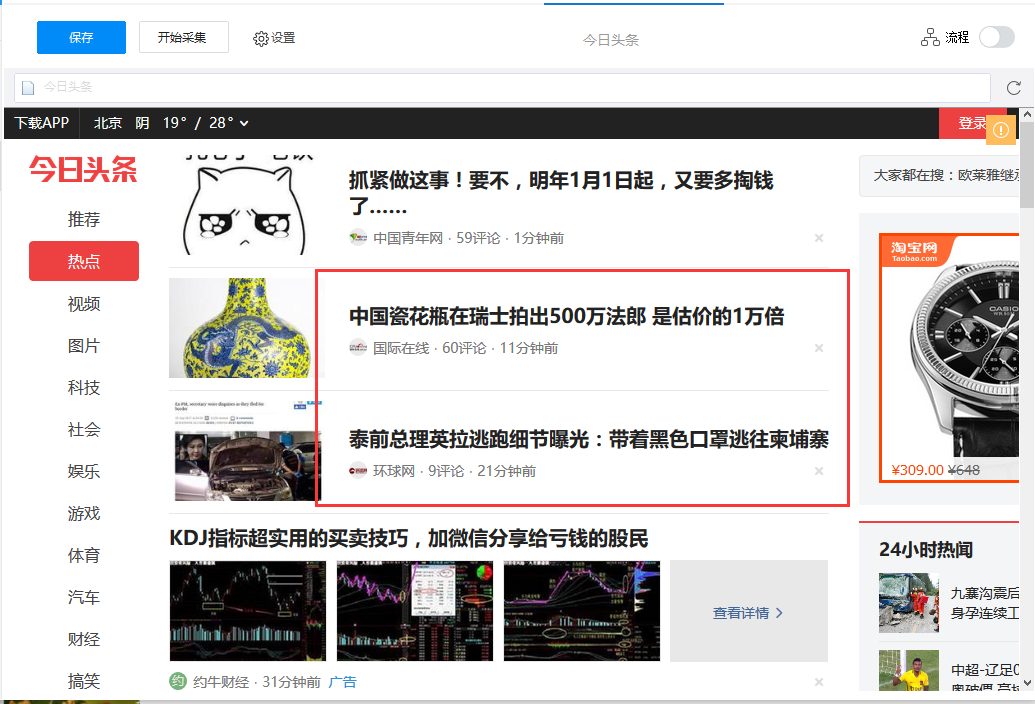Click the second KDJ stock chart image
This screenshot has height=704, width=1035.
(x=415, y=611)
